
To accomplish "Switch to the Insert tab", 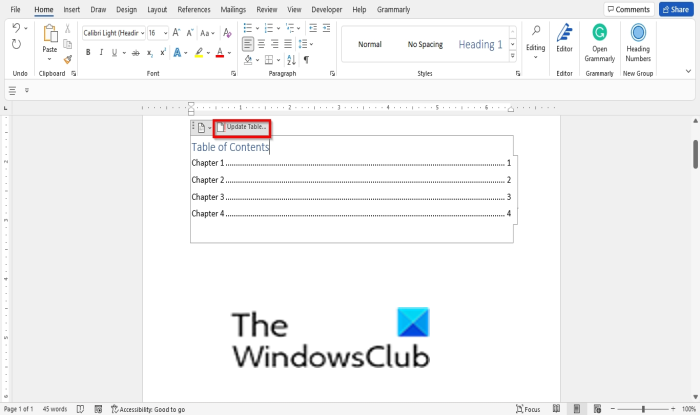I will tap(71, 9).
